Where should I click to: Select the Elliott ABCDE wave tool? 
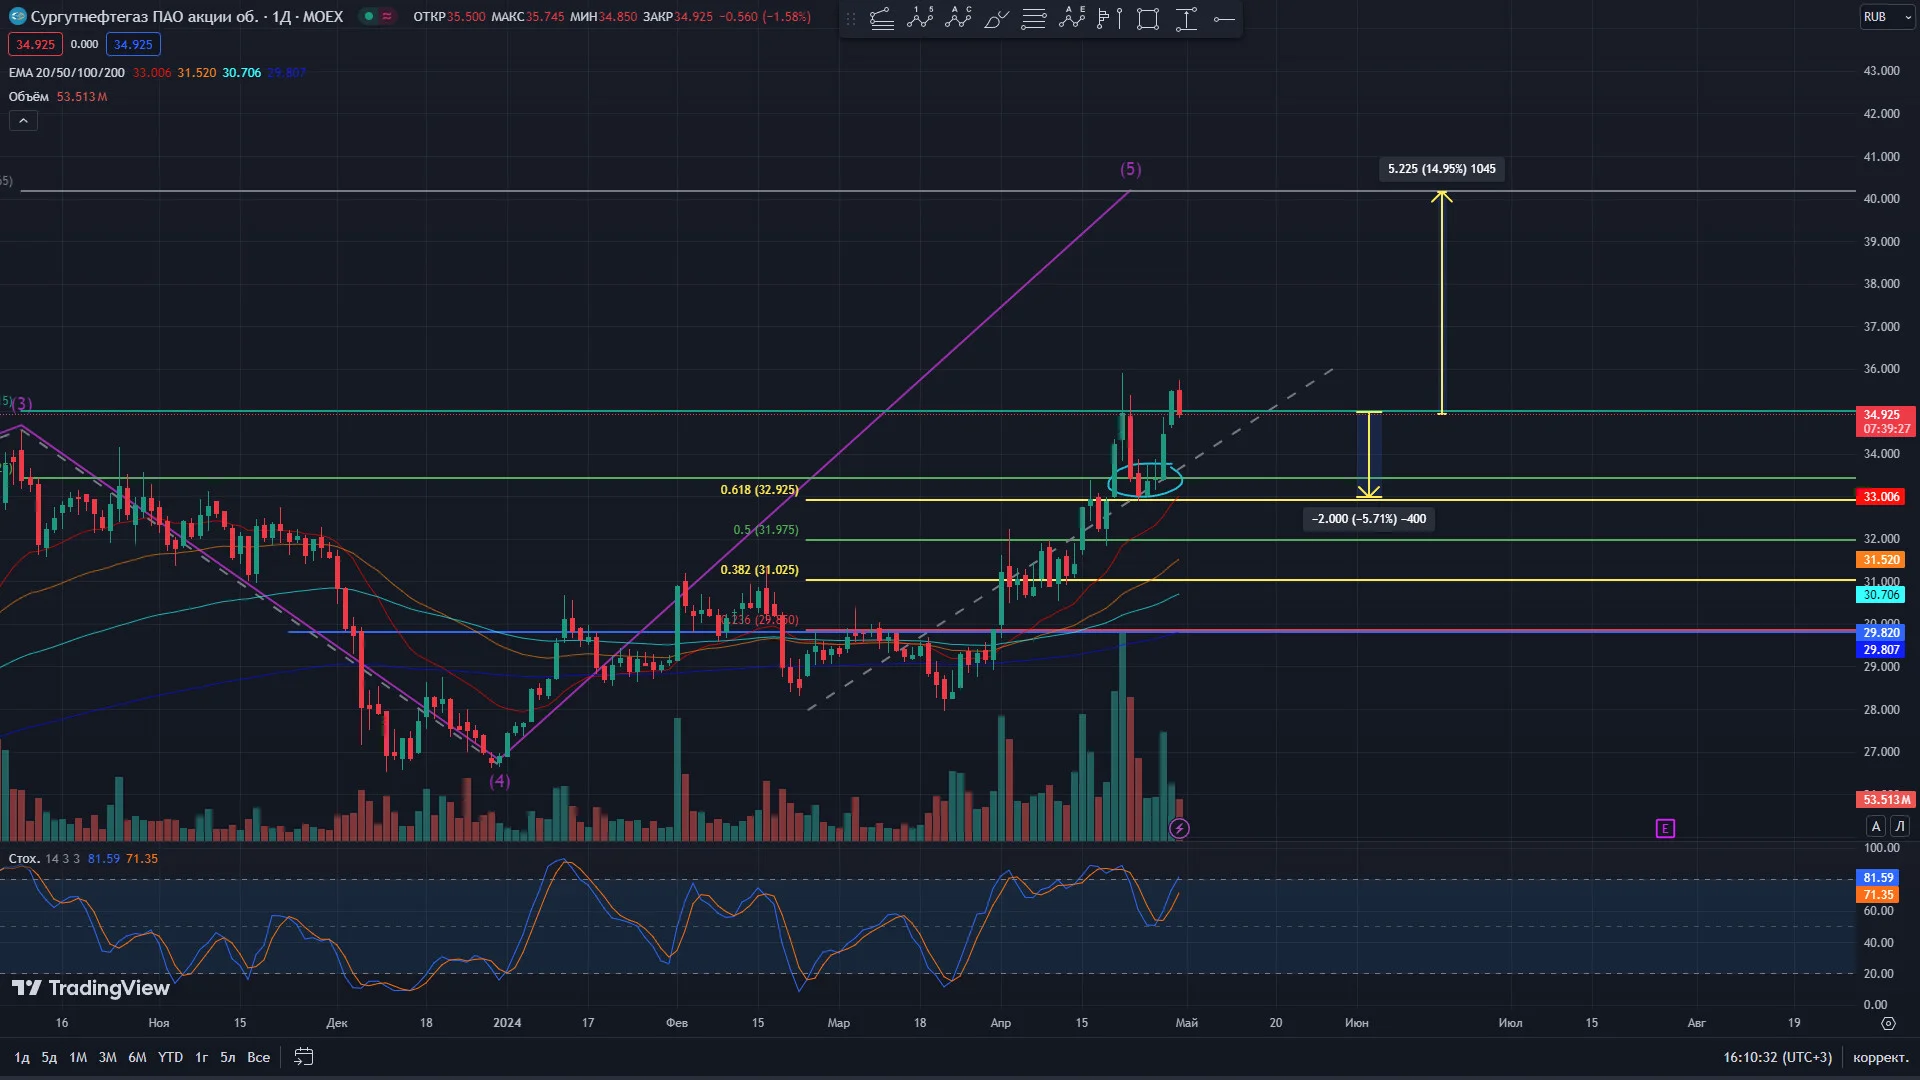click(x=1072, y=19)
